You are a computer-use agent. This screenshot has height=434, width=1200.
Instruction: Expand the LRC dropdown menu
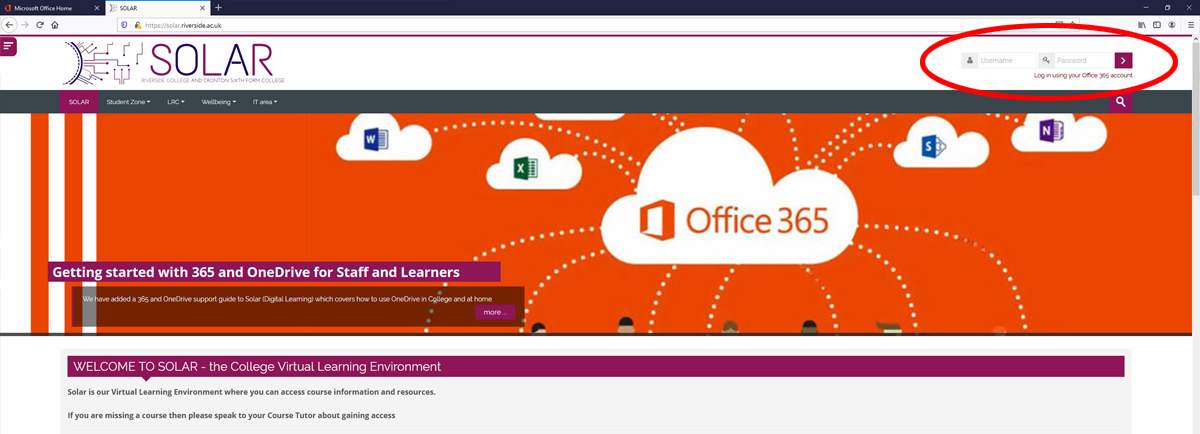(x=176, y=102)
